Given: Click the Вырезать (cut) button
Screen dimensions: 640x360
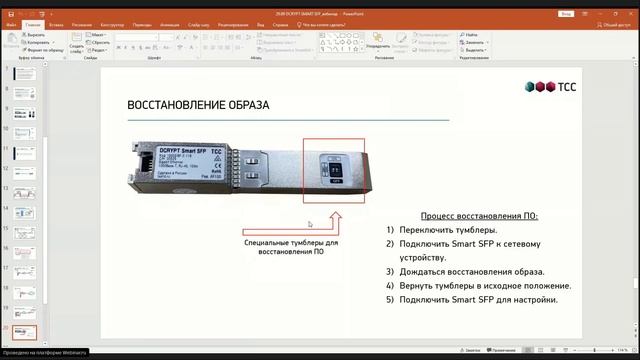Looking at the screenshot, I should click(33, 35).
